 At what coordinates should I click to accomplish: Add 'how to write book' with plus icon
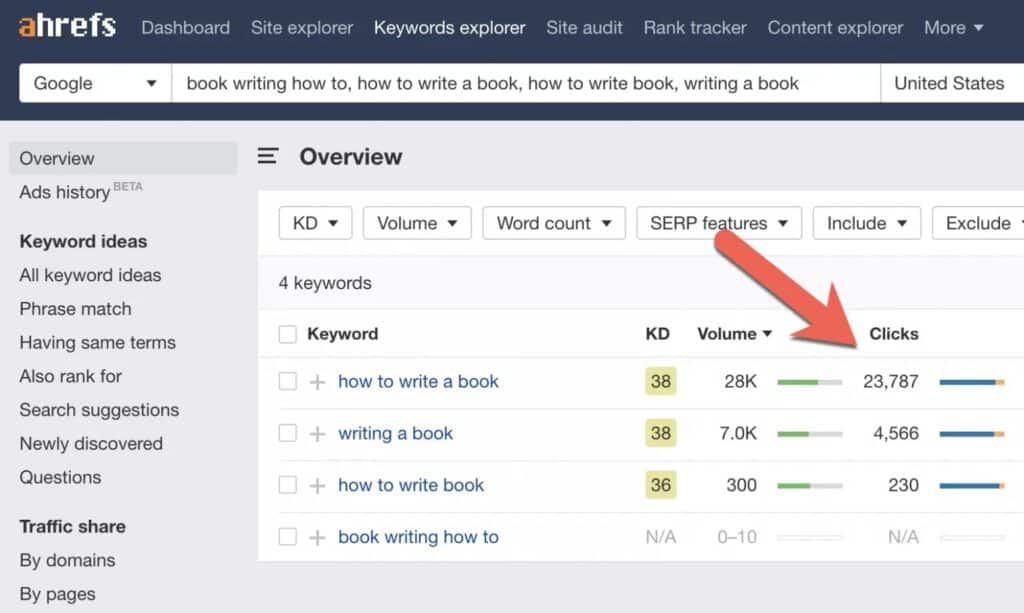pyautogui.click(x=317, y=485)
